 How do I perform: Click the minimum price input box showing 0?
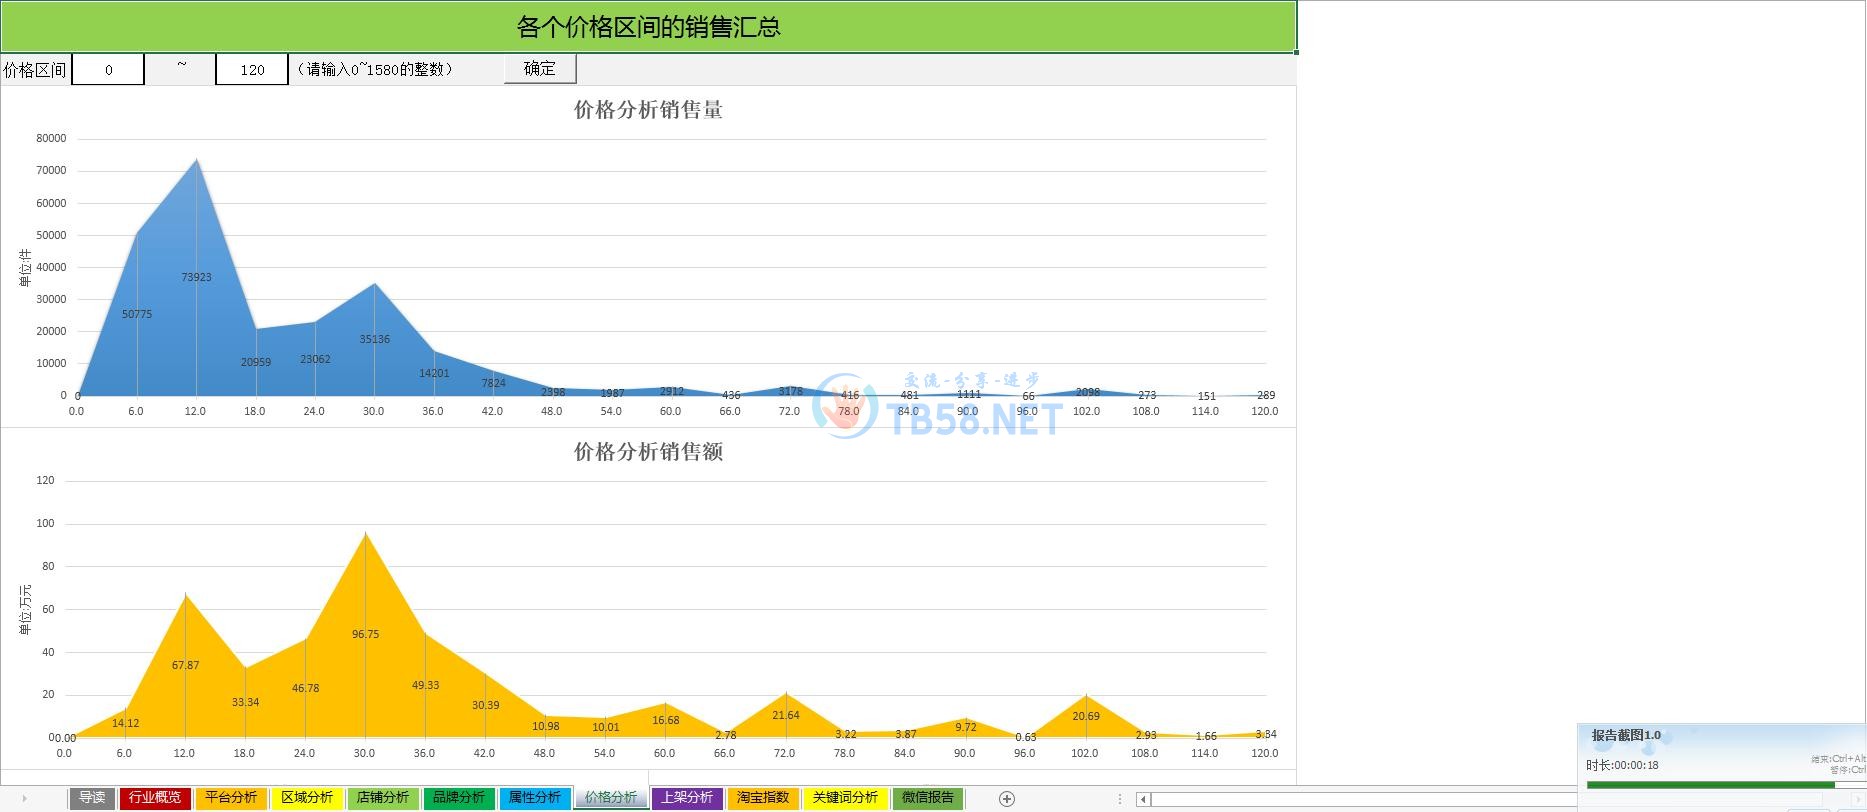pyautogui.click(x=108, y=70)
